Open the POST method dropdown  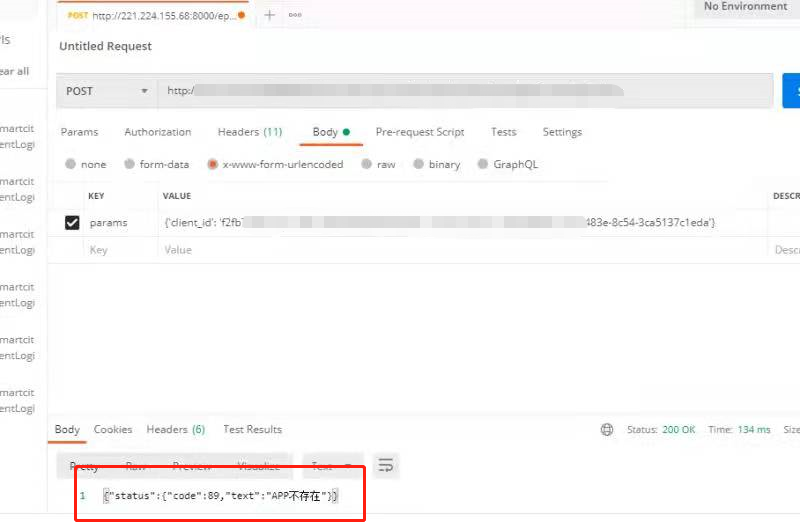[106, 91]
